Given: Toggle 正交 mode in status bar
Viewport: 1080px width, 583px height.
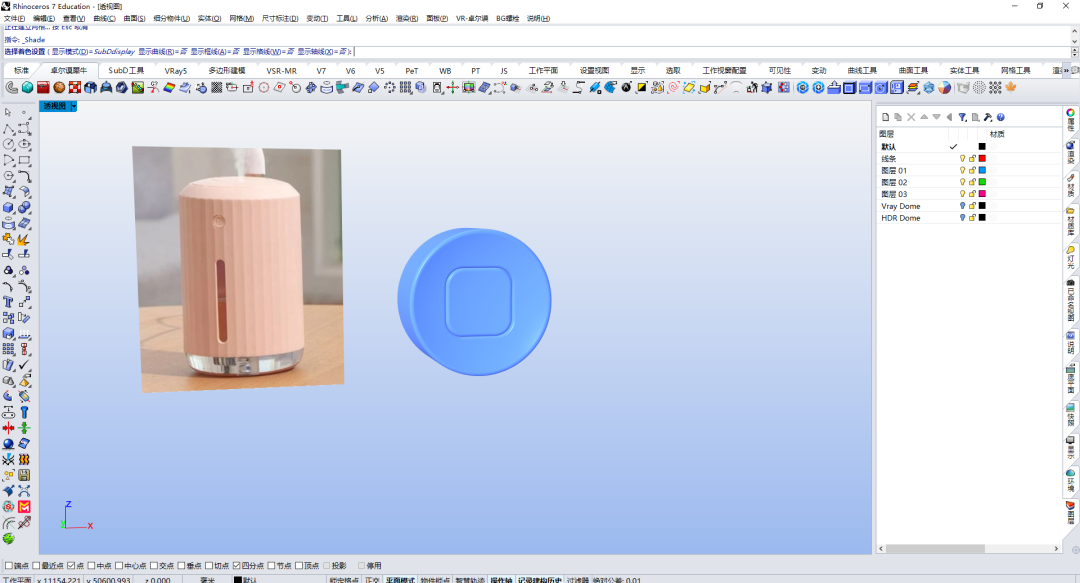Looking at the screenshot, I should 372,580.
